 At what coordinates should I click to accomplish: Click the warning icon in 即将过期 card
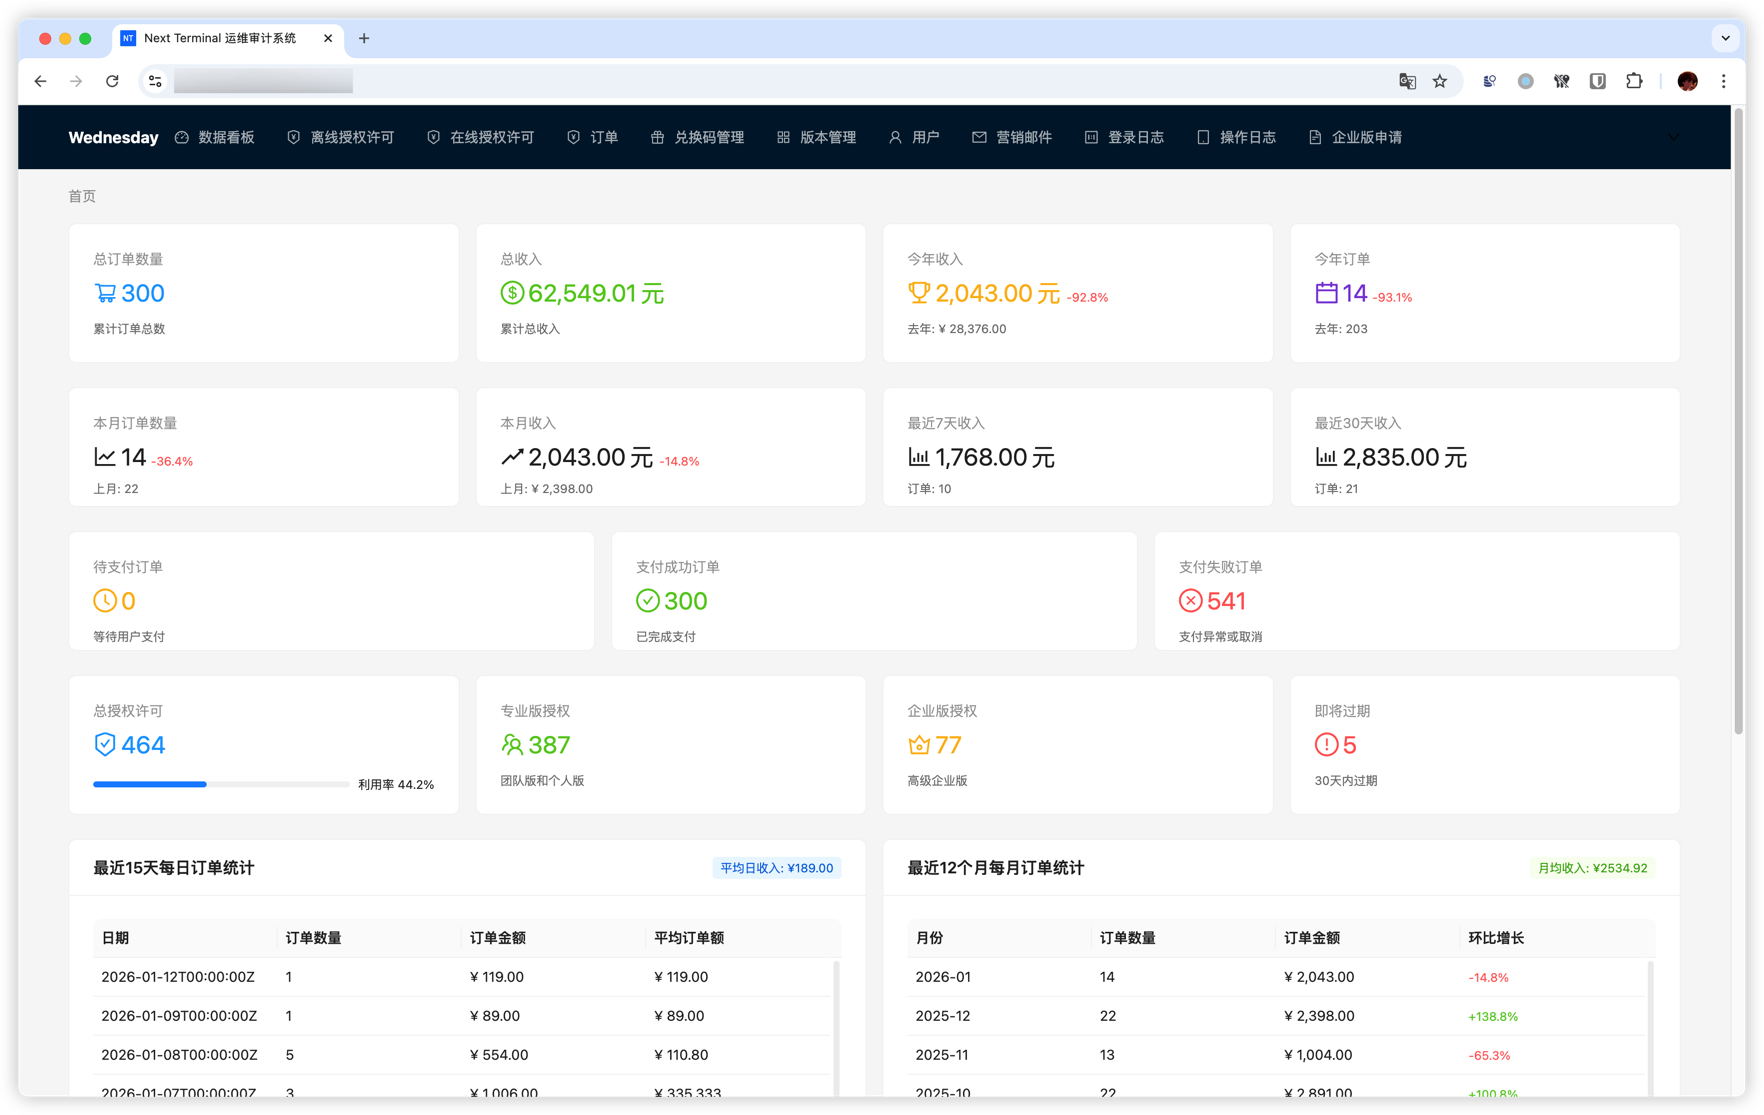point(1326,745)
